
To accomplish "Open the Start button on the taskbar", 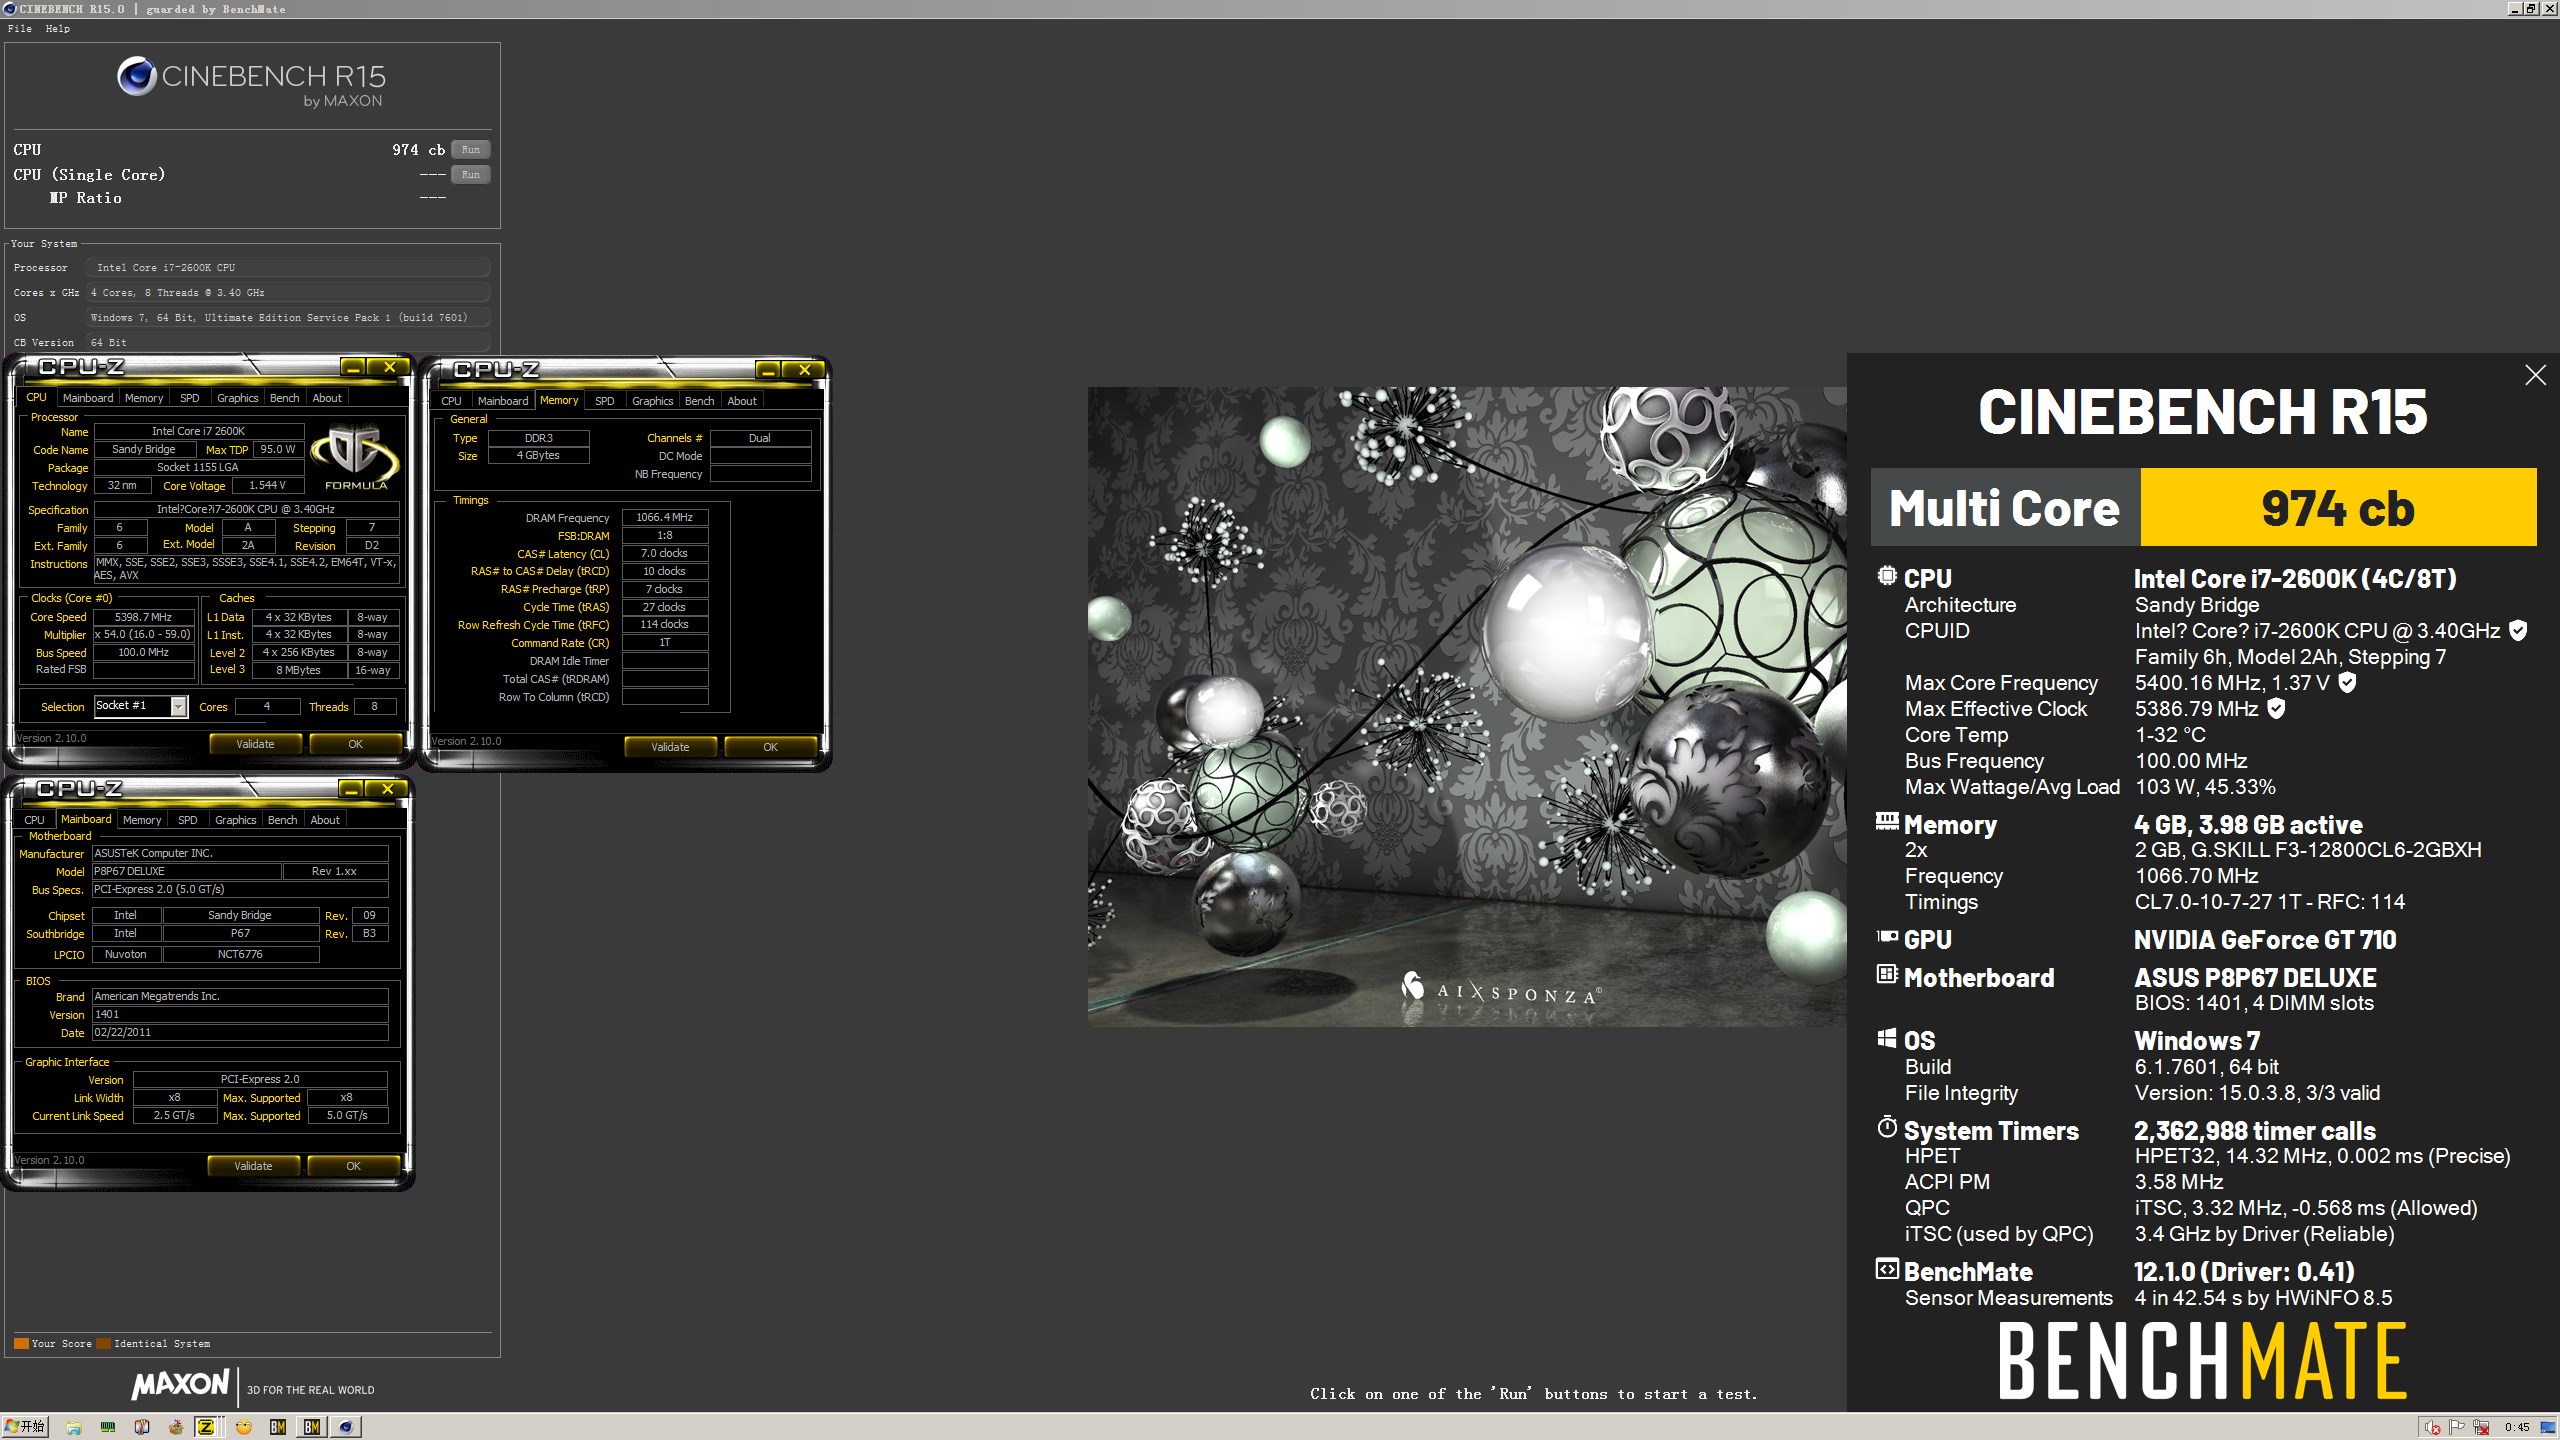I will pos(25,1427).
